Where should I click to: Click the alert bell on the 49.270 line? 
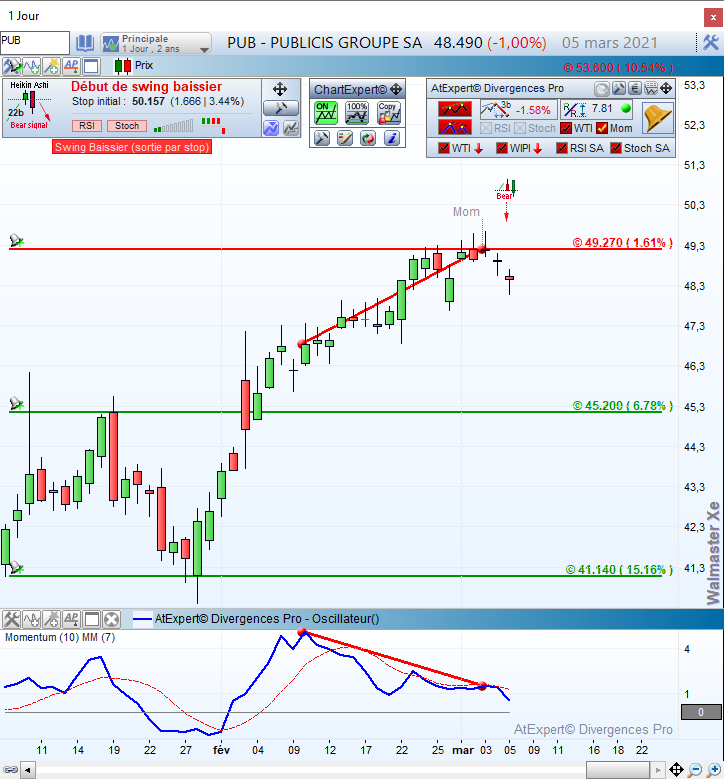click(x=16, y=241)
